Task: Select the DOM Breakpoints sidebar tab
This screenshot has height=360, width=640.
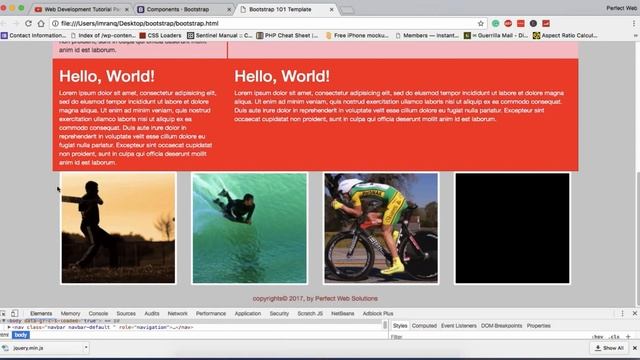Action: coord(502,326)
